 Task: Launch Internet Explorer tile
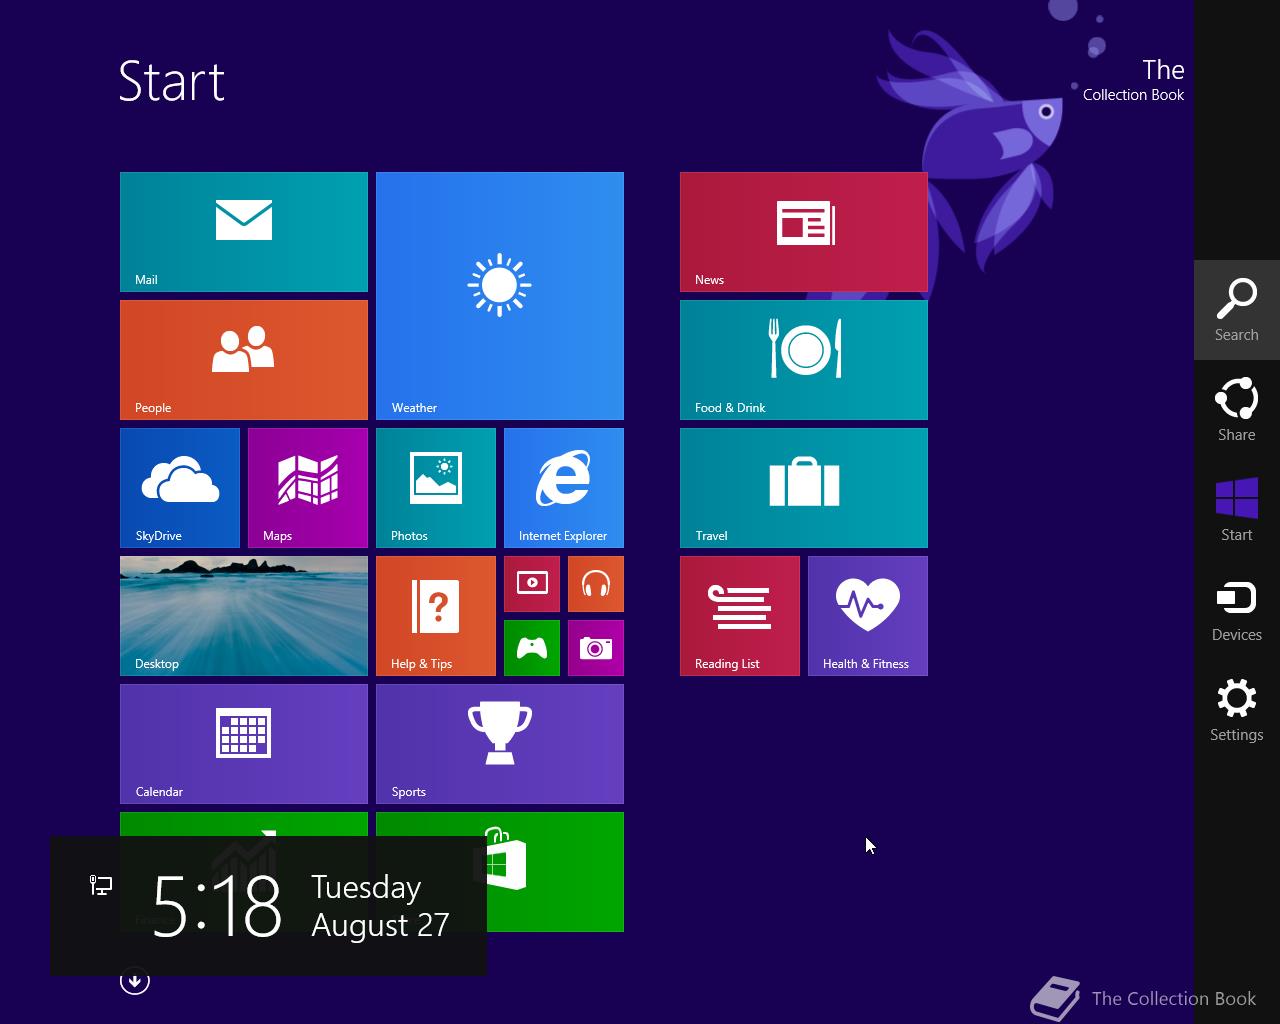(x=564, y=488)
